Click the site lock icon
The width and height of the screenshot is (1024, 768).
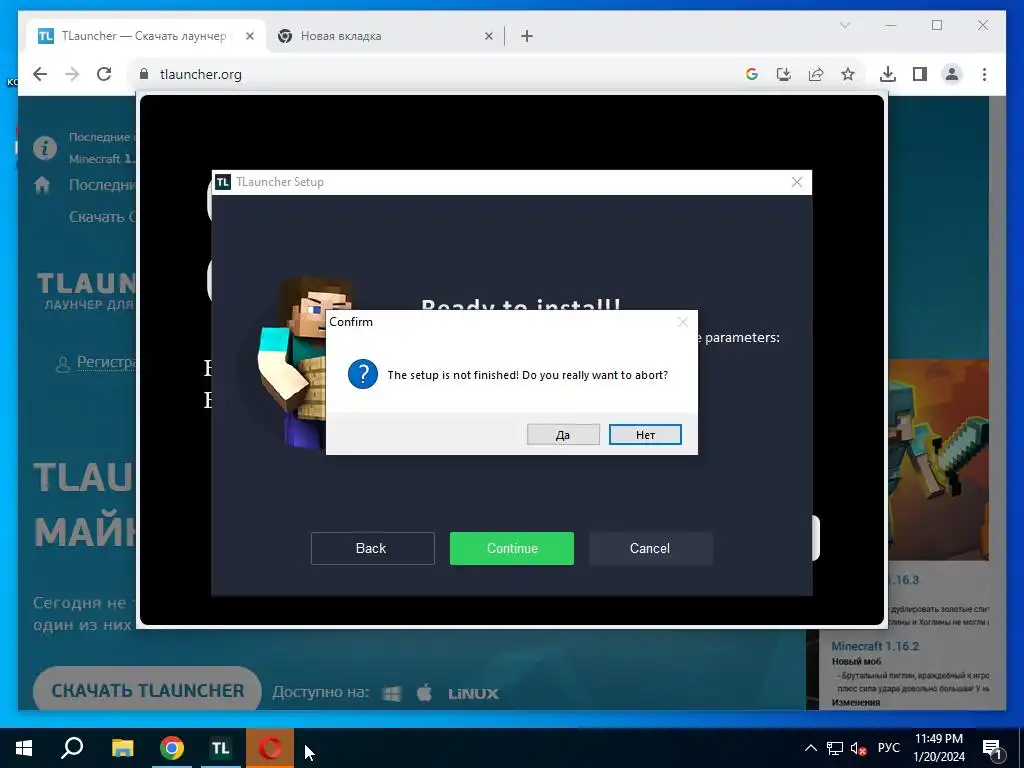(144, 74)
